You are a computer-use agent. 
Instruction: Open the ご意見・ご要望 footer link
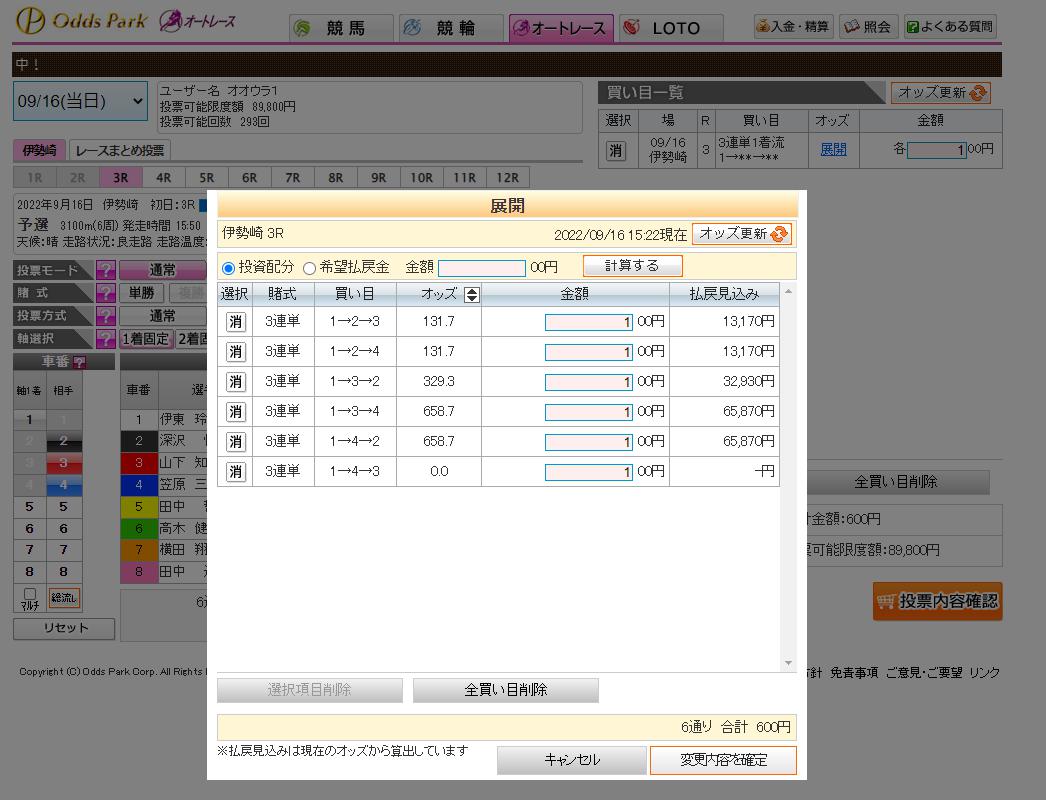tap(923, 673)
